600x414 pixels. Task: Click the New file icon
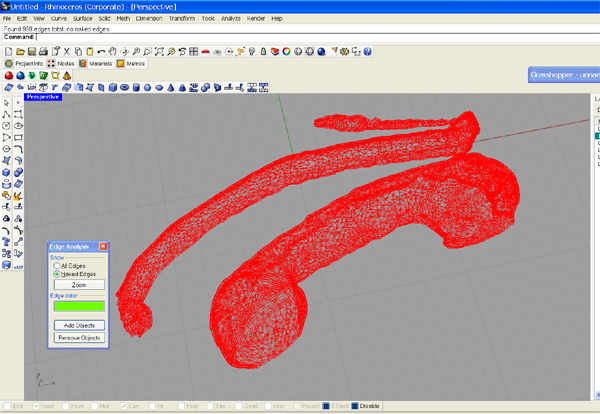tap(8, 51)
